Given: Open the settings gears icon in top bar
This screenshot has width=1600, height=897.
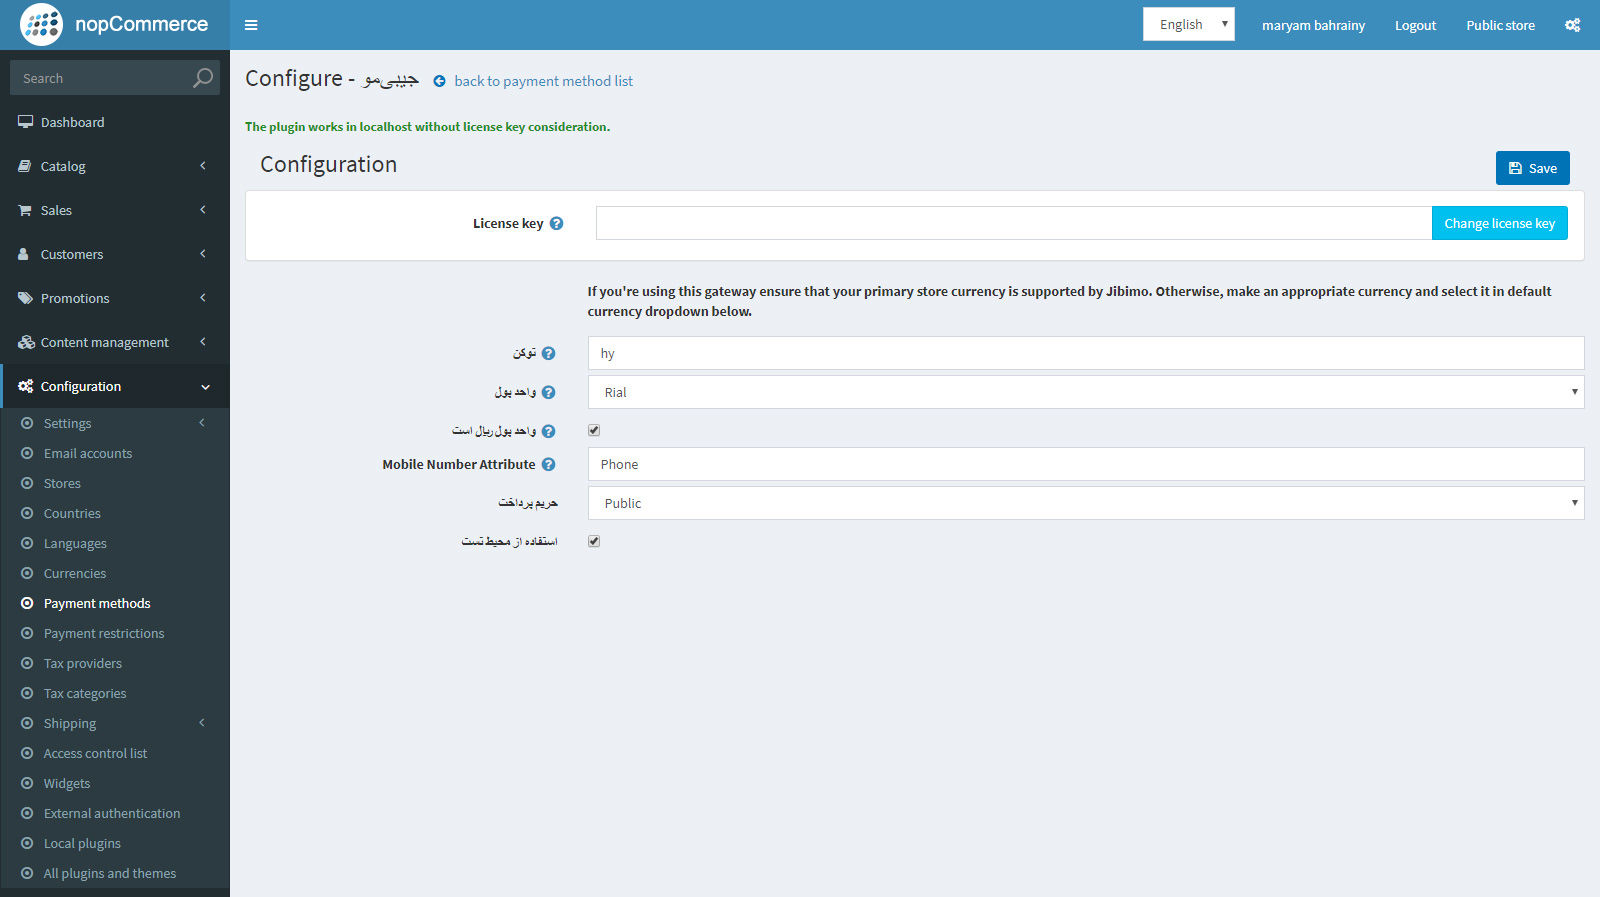Looking at the screenshot, I should coord(1573,25).
